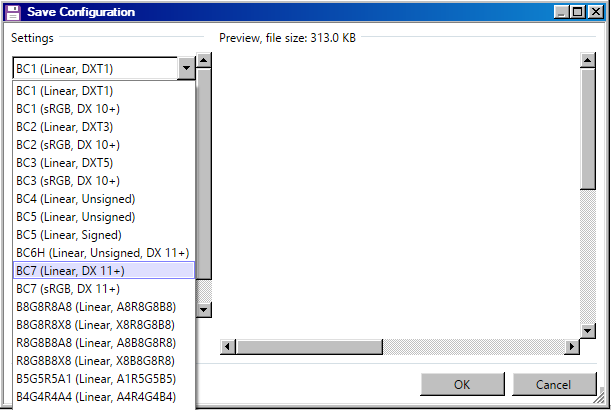
Task: Click settings panel vertical scrollbar thumb
Action: 204,174
